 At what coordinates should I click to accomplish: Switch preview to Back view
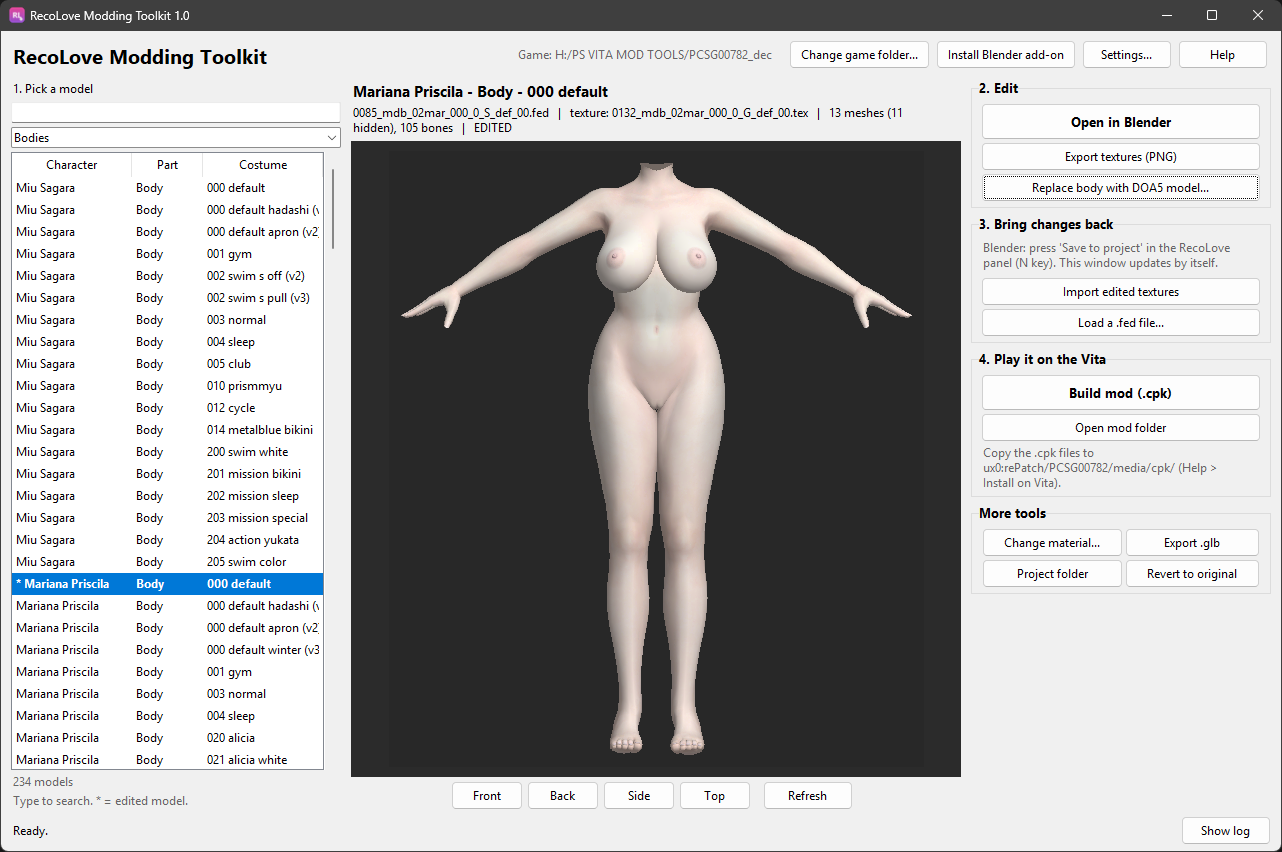(x=563, y=796)
